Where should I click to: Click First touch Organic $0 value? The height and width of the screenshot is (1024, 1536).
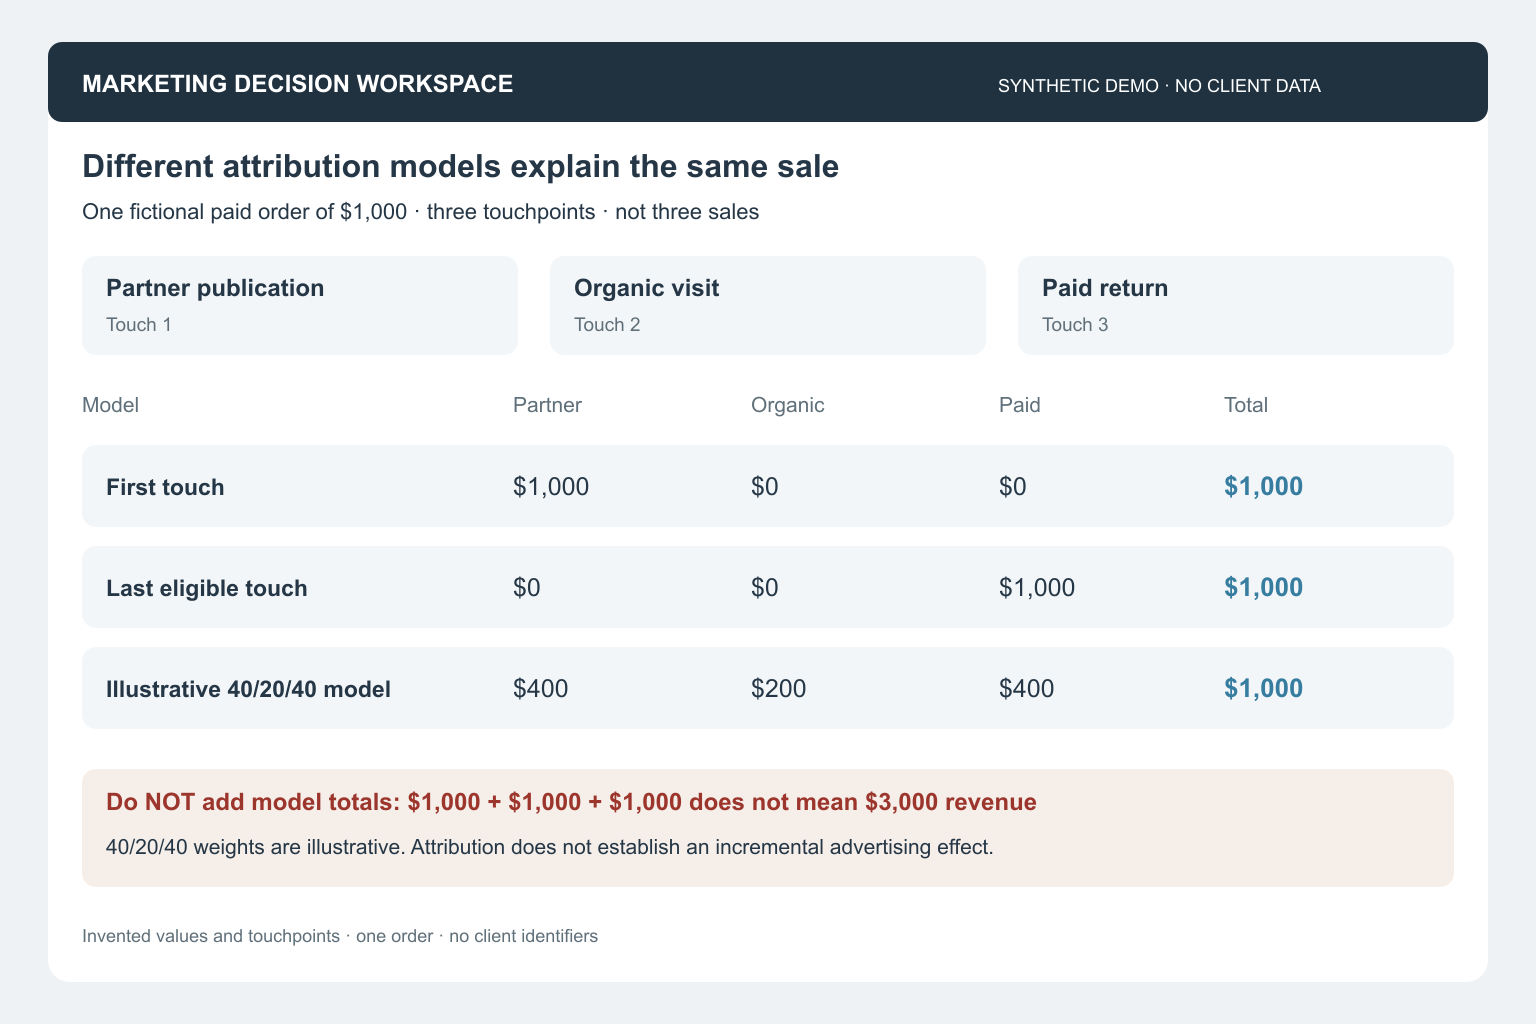point(765,487)
